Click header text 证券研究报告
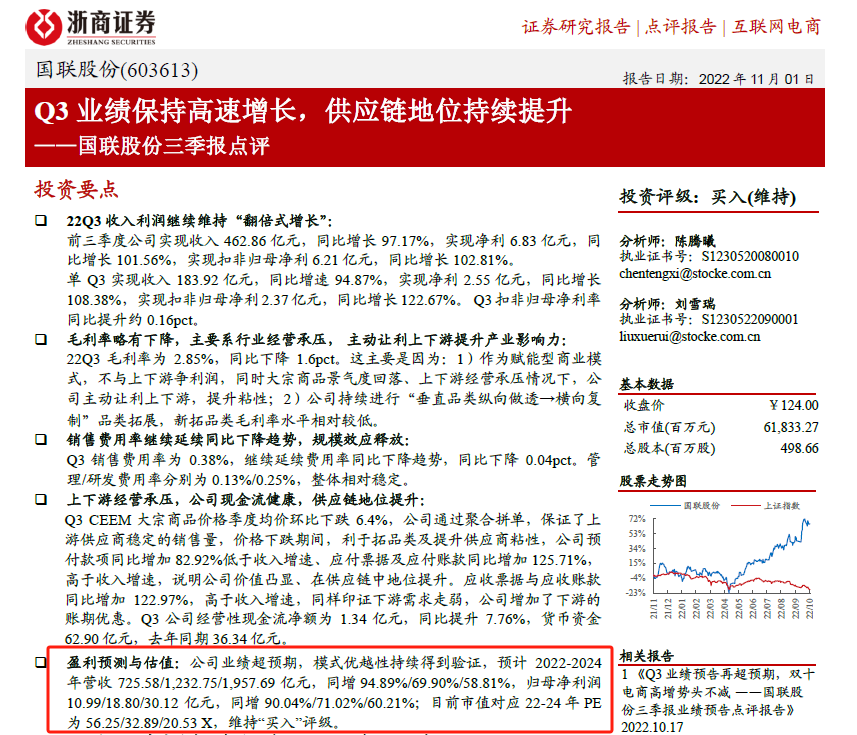The image size is (857, 735). [576, 27]
